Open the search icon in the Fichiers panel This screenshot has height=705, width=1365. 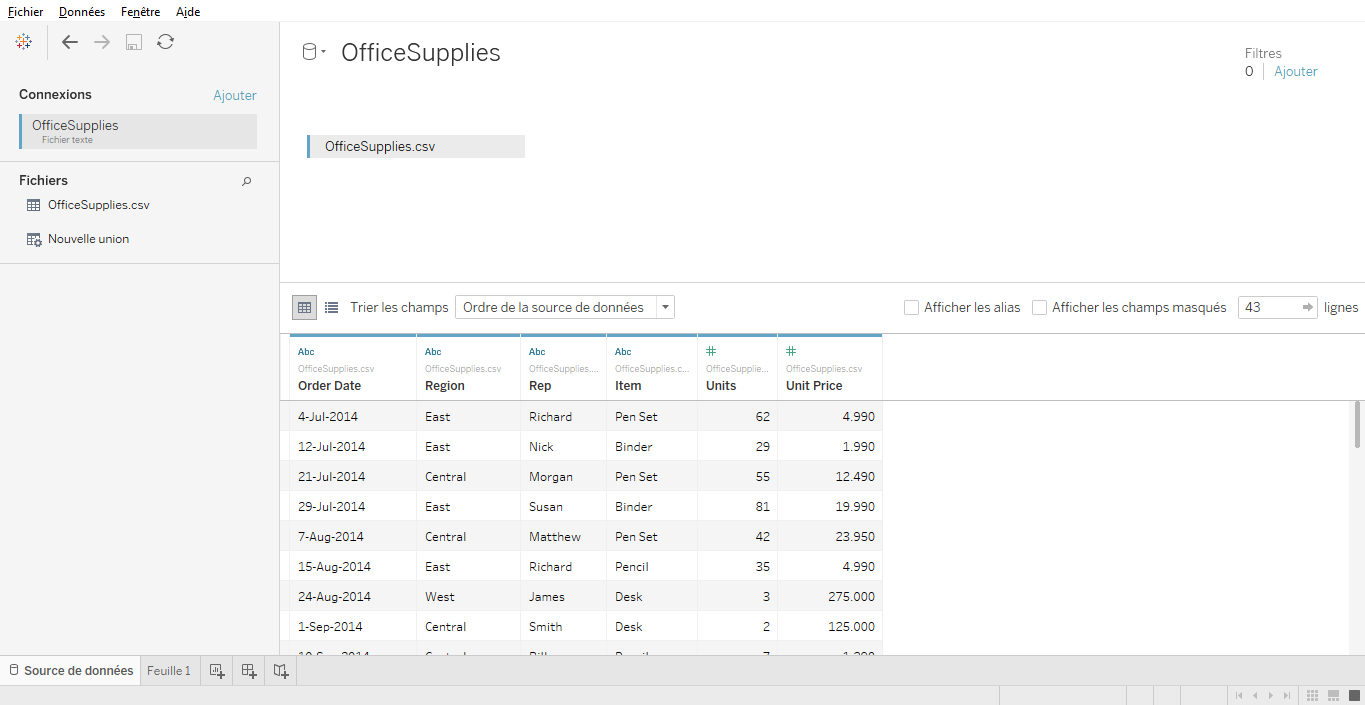pos(246,181)
